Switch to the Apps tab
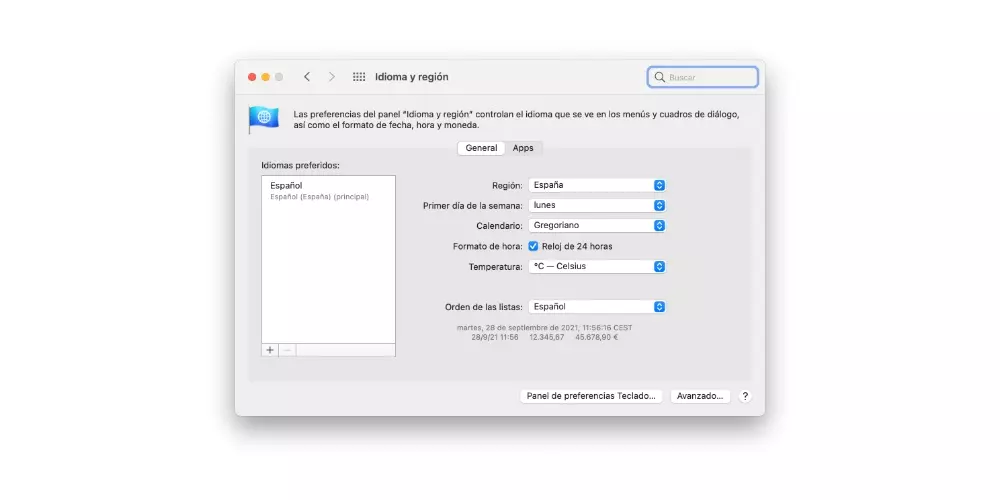1000x500 pixels. click(523, 148)
